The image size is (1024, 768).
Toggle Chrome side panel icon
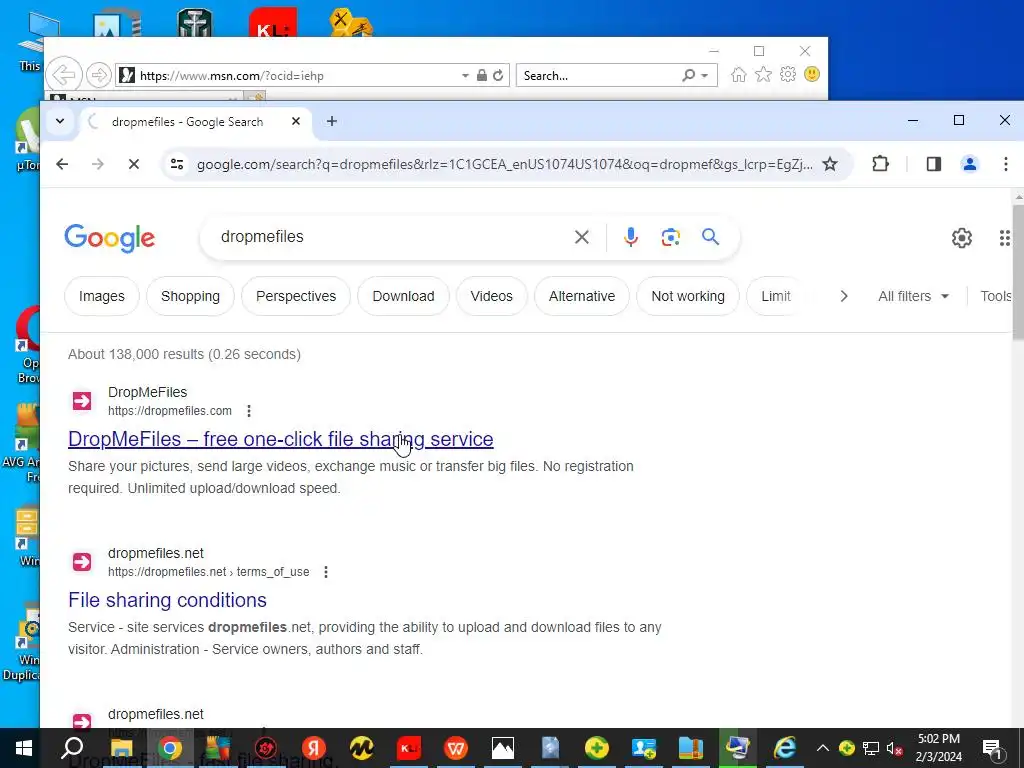(x=934, y=164)
